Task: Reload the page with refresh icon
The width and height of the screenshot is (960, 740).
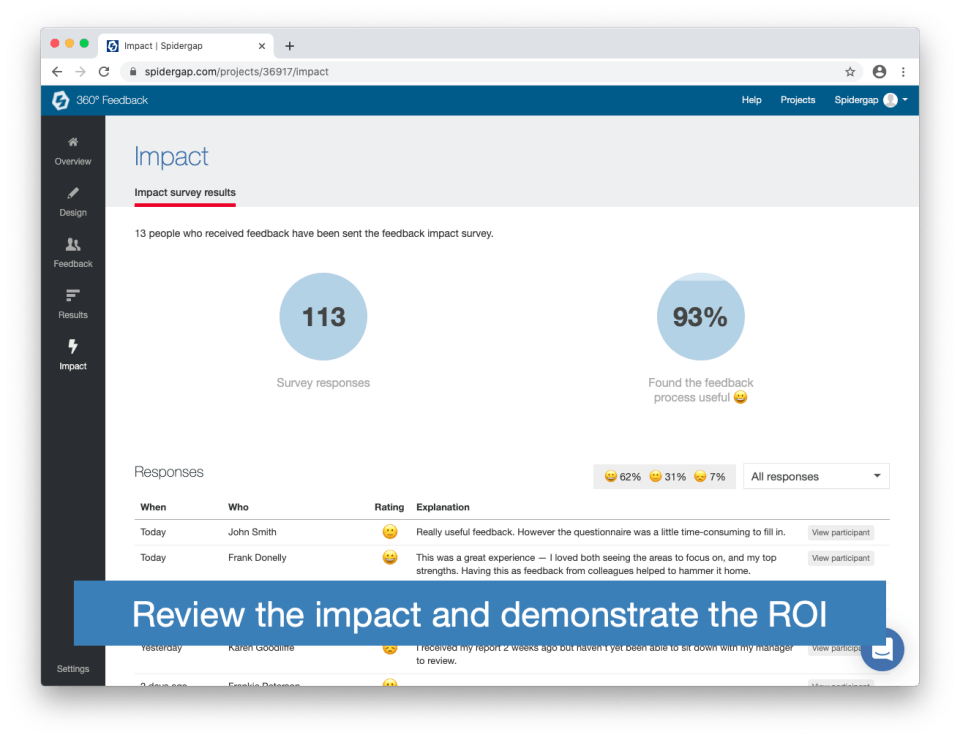Action: click(104, 72)
